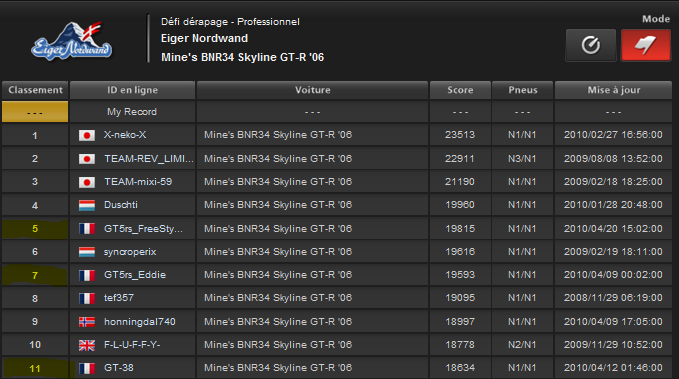Sort by the Classement column header
Screen dimensions: 679x379
pos(35,90)
